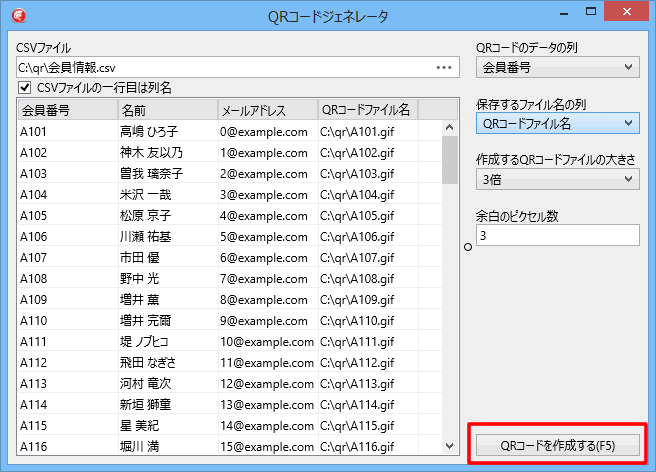Click the red app icon in title bar

click(19, 15)
